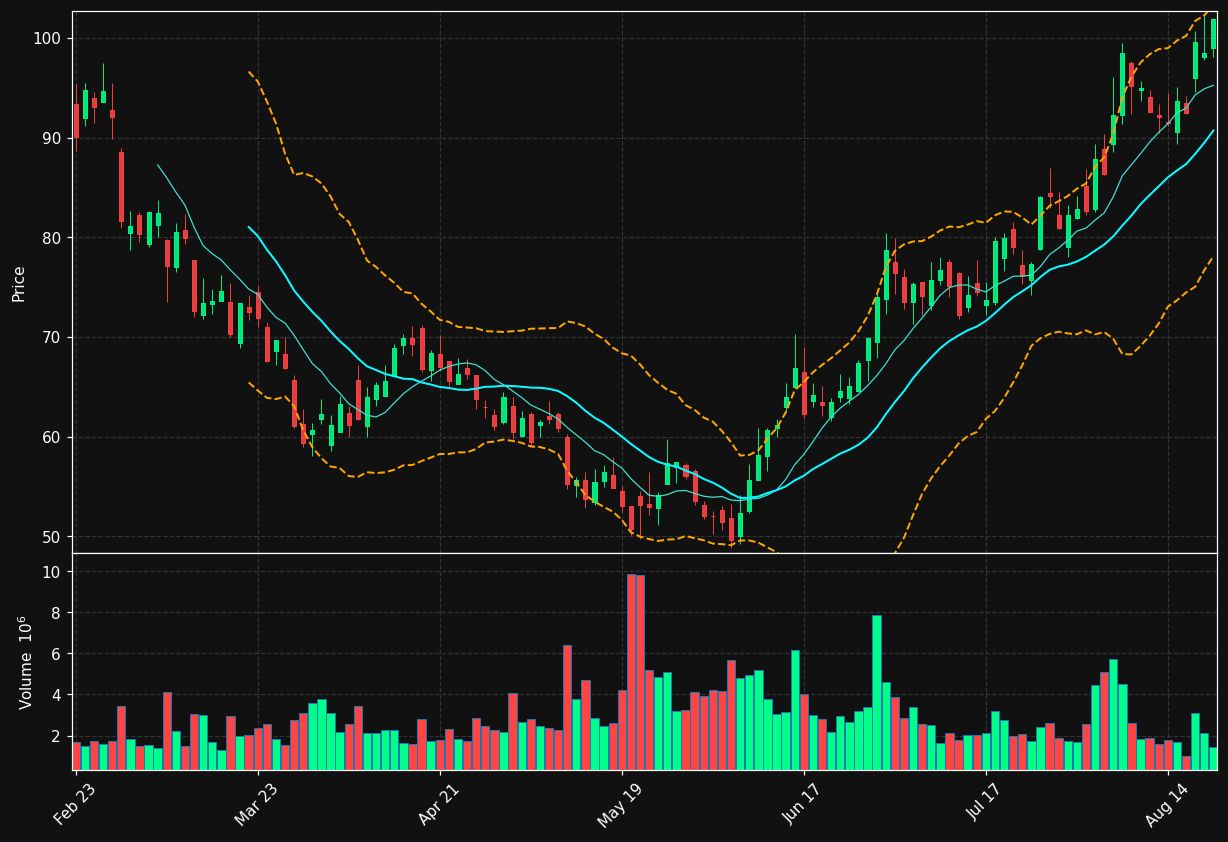Click price axis label 80
This screenshot has height=842, width=1228.
point(52,238)
